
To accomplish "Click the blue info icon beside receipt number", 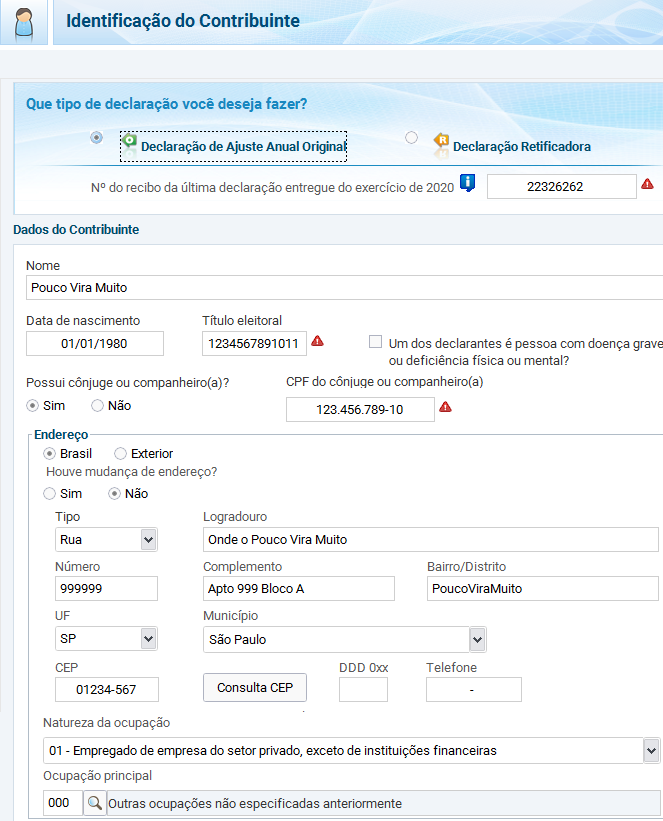I will click(x=467, y=184).
